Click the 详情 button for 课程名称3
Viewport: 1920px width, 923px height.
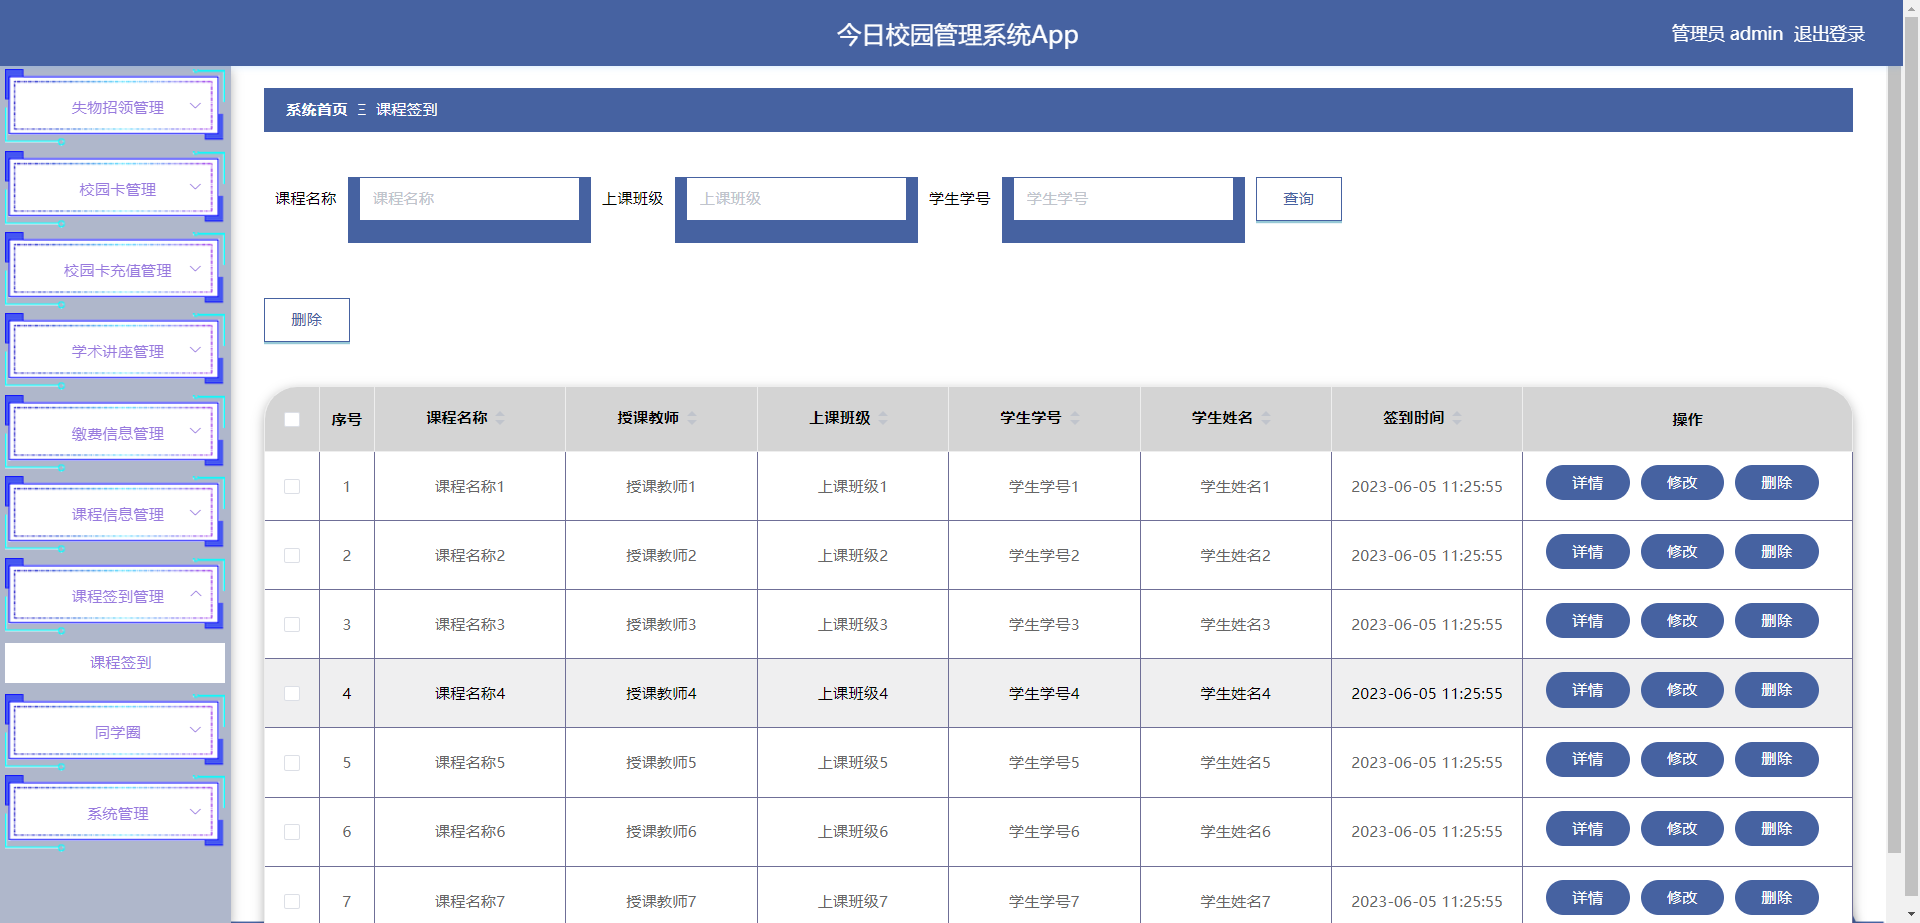tap(1587, 620)
